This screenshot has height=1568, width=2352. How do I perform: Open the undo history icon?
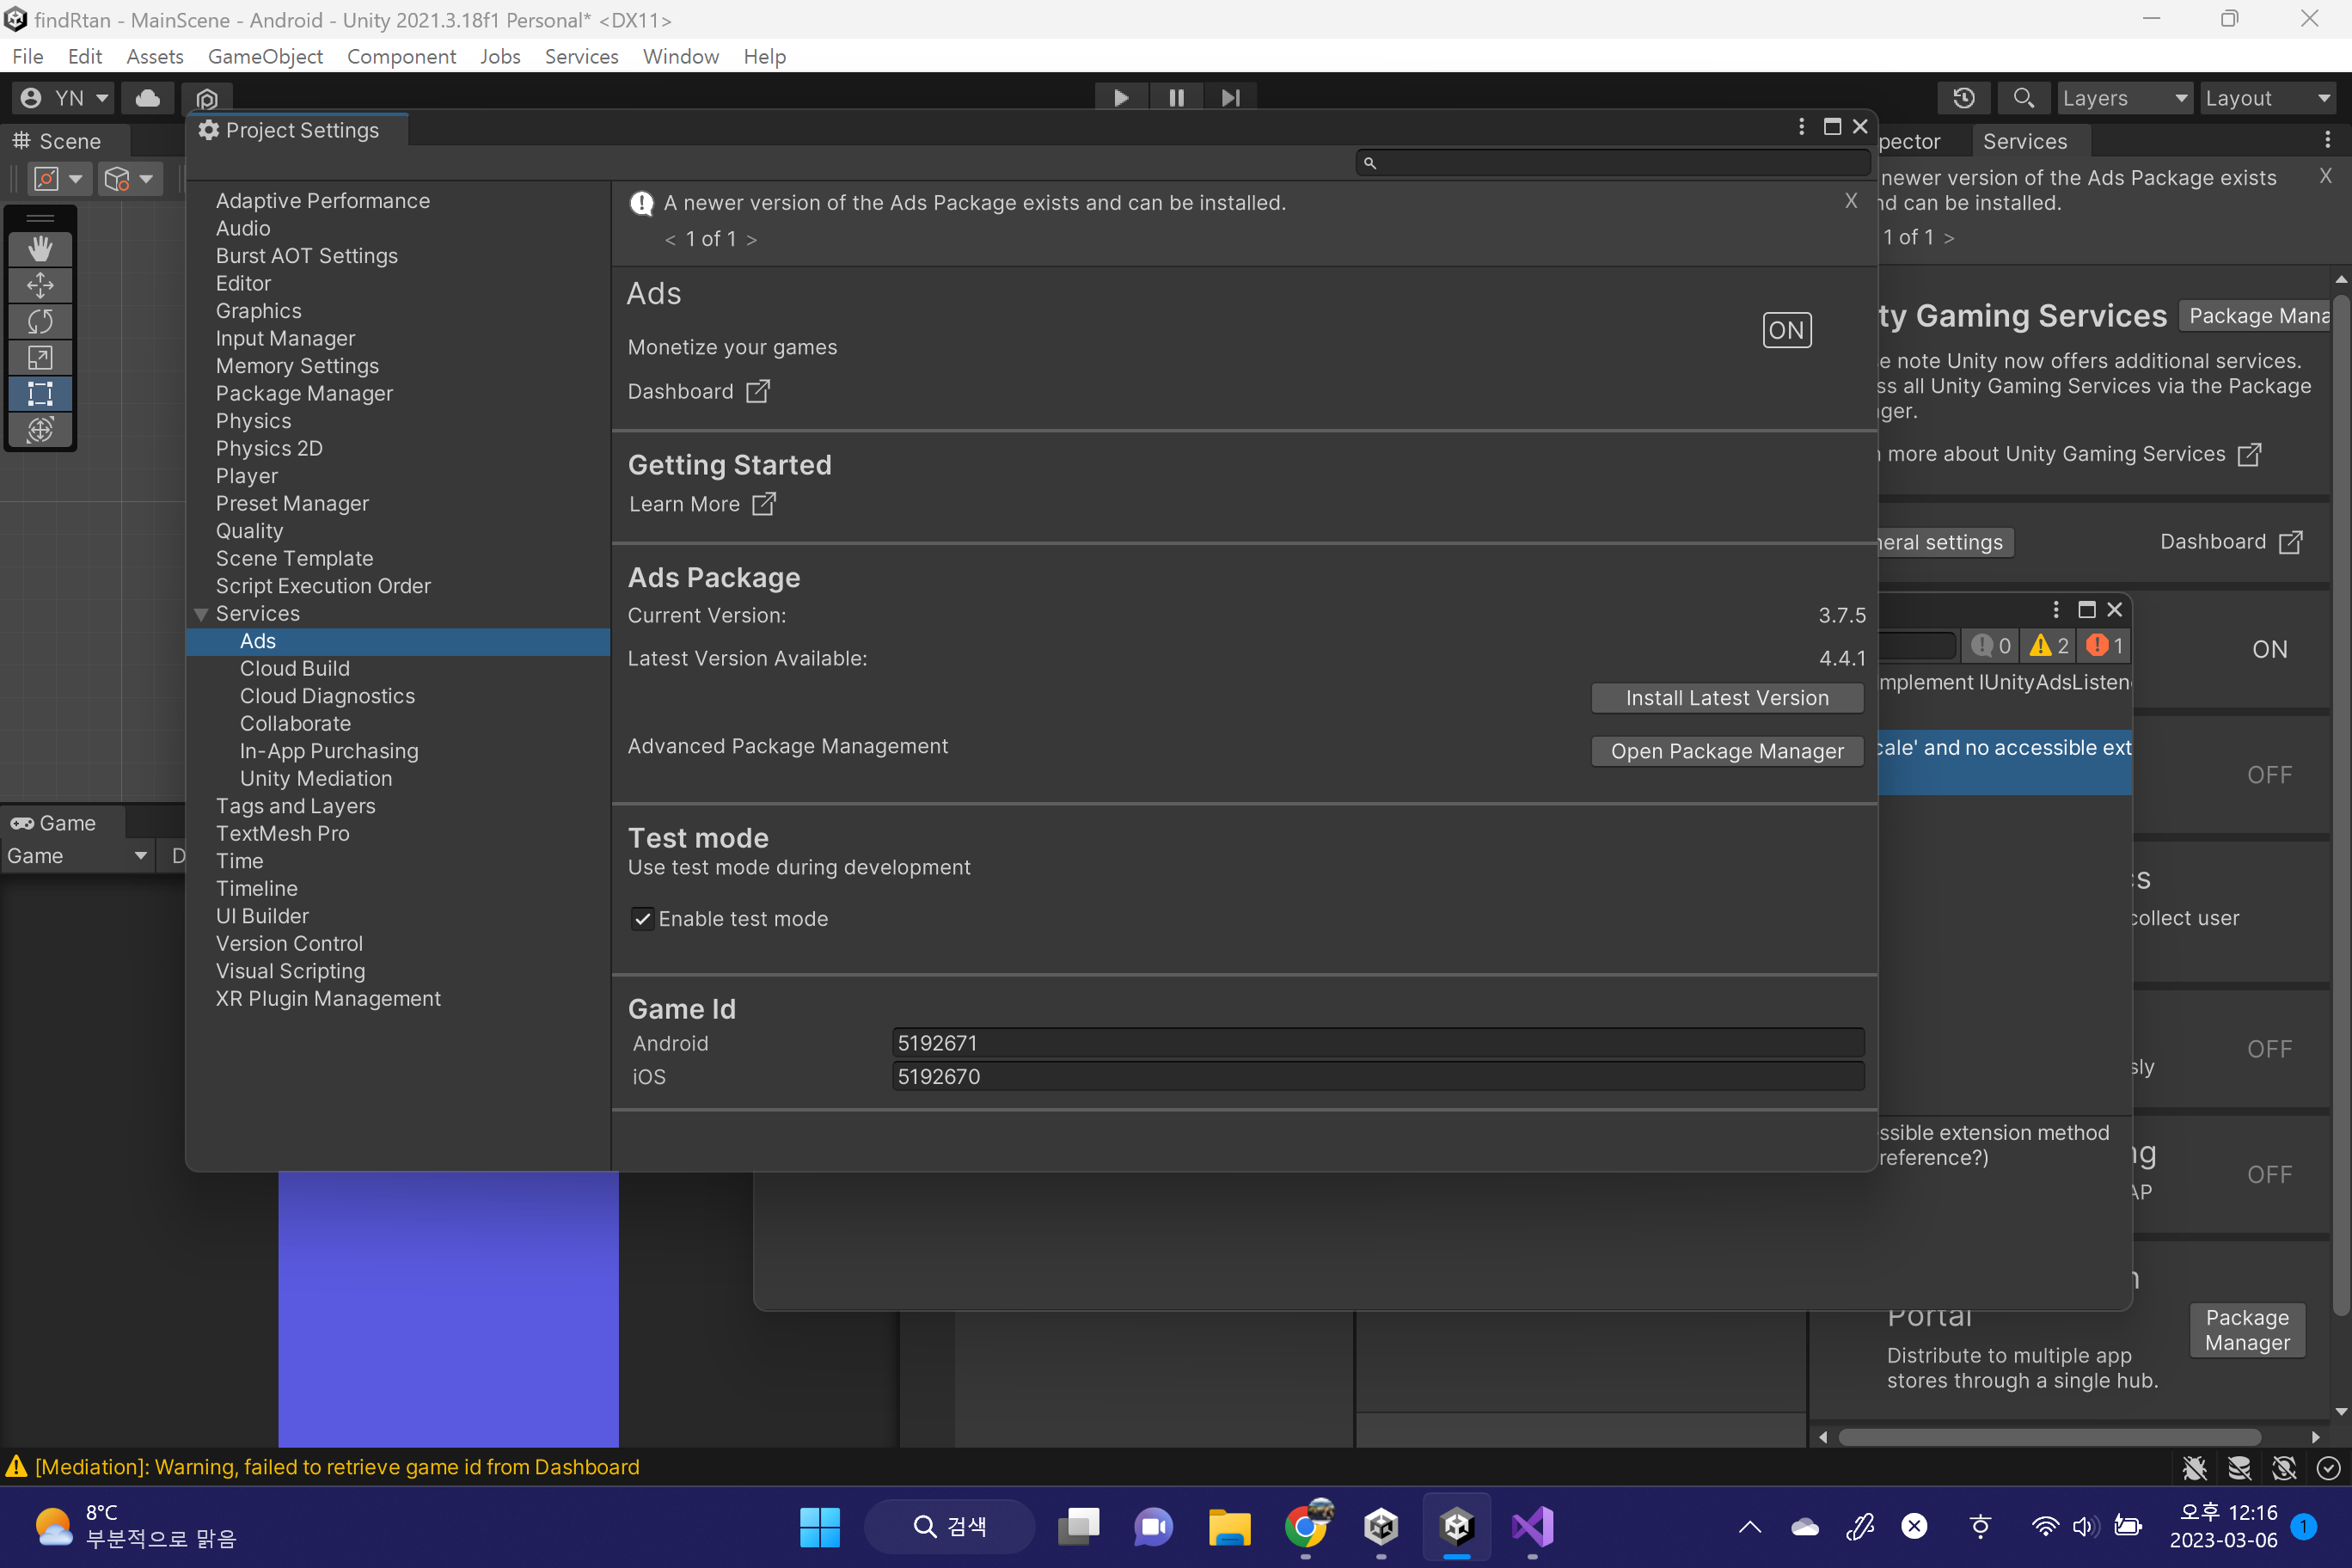1963,98
